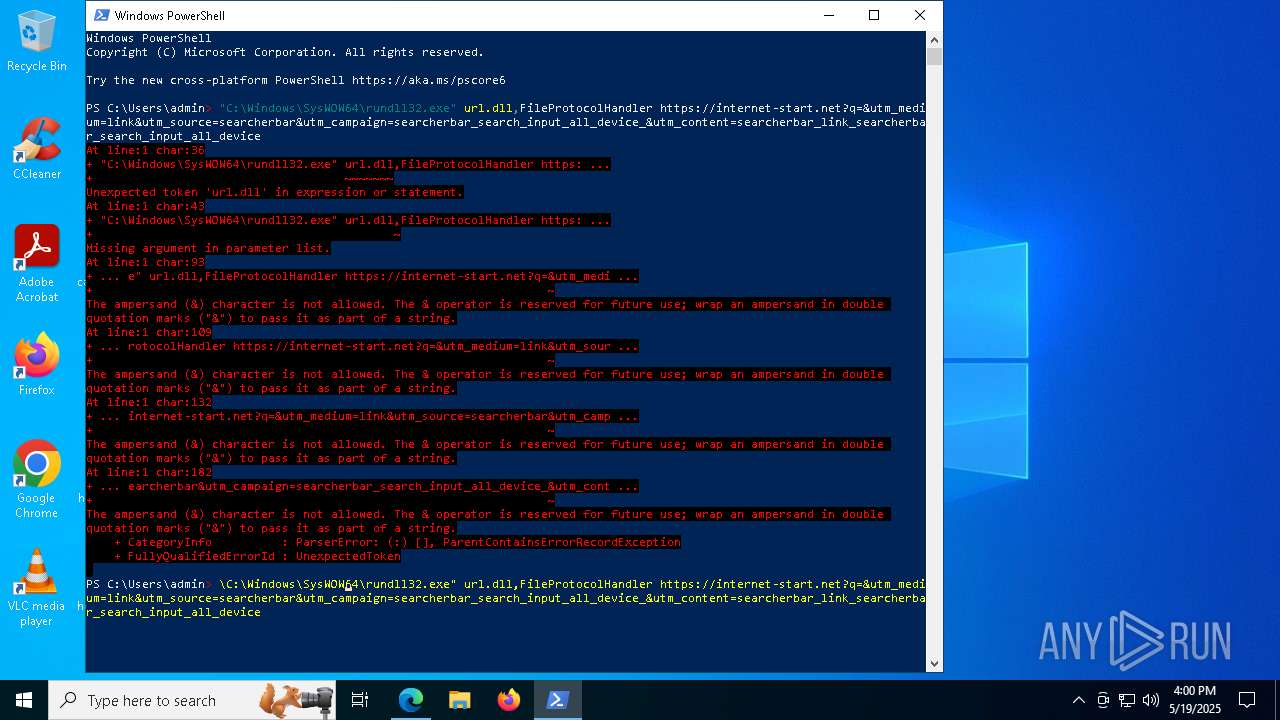The width and height of the screenshot is (1280, 720).
Task: Open Google Chrome desktop shortcut
Action: (37, 479)
